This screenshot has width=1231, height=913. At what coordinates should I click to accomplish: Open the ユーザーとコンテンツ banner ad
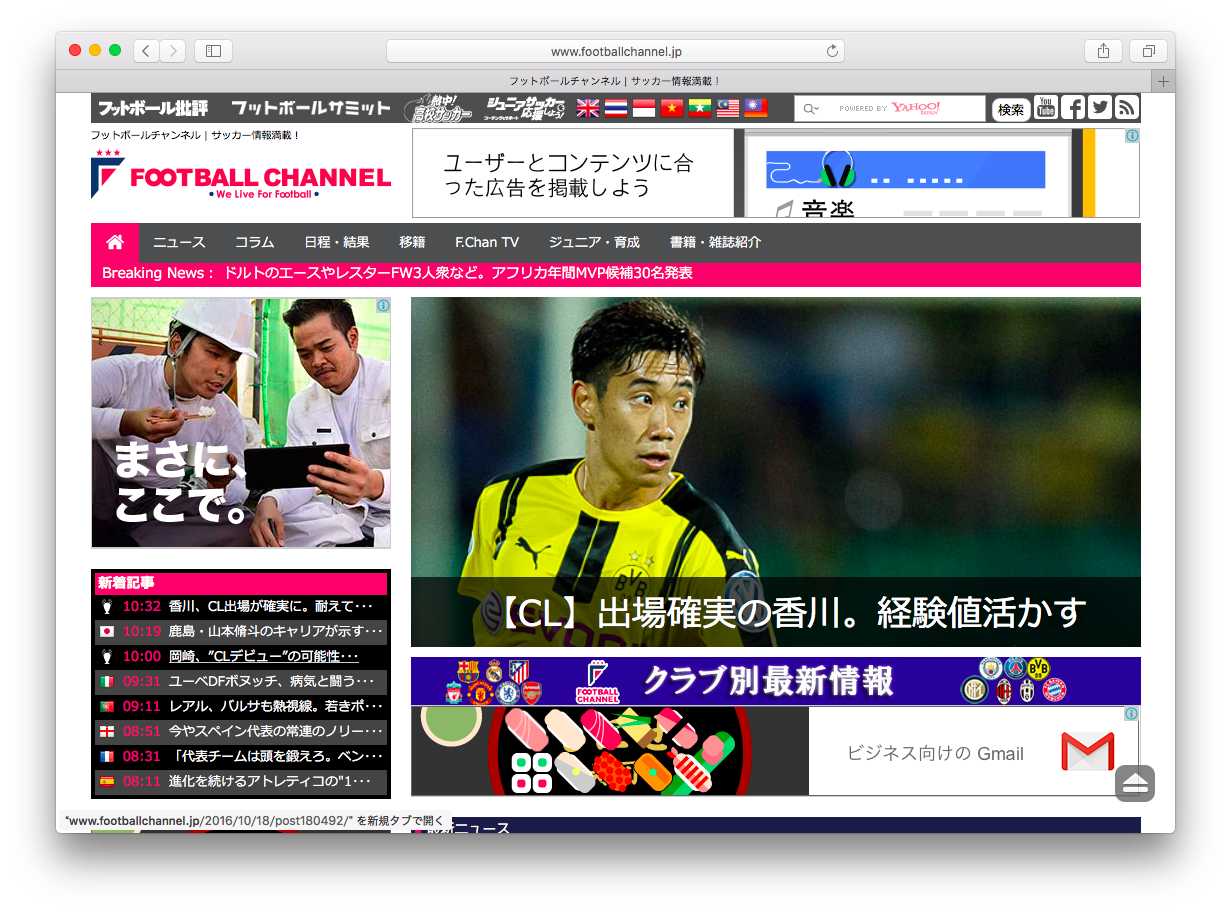coord(775,173)
